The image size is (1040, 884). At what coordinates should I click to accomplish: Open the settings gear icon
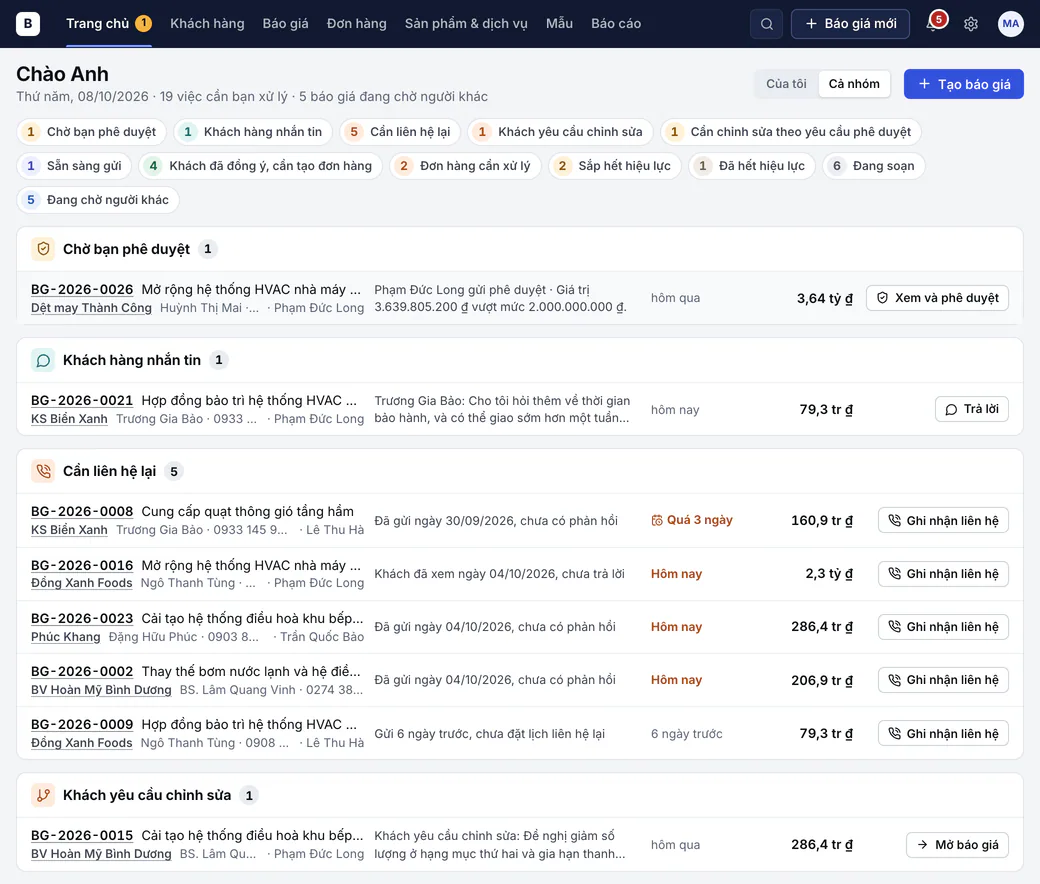click(x=971, y=24)
